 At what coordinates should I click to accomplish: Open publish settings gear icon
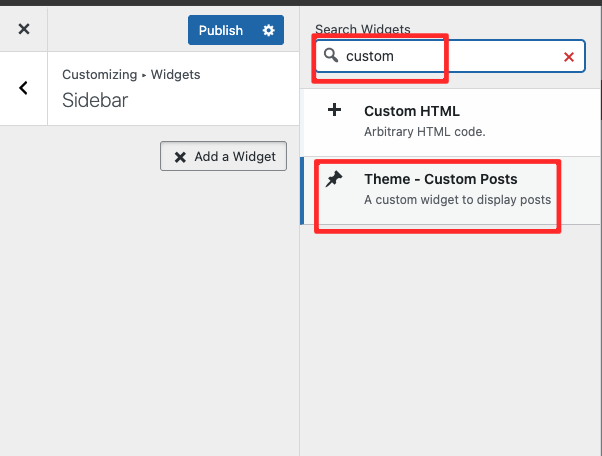268,30
